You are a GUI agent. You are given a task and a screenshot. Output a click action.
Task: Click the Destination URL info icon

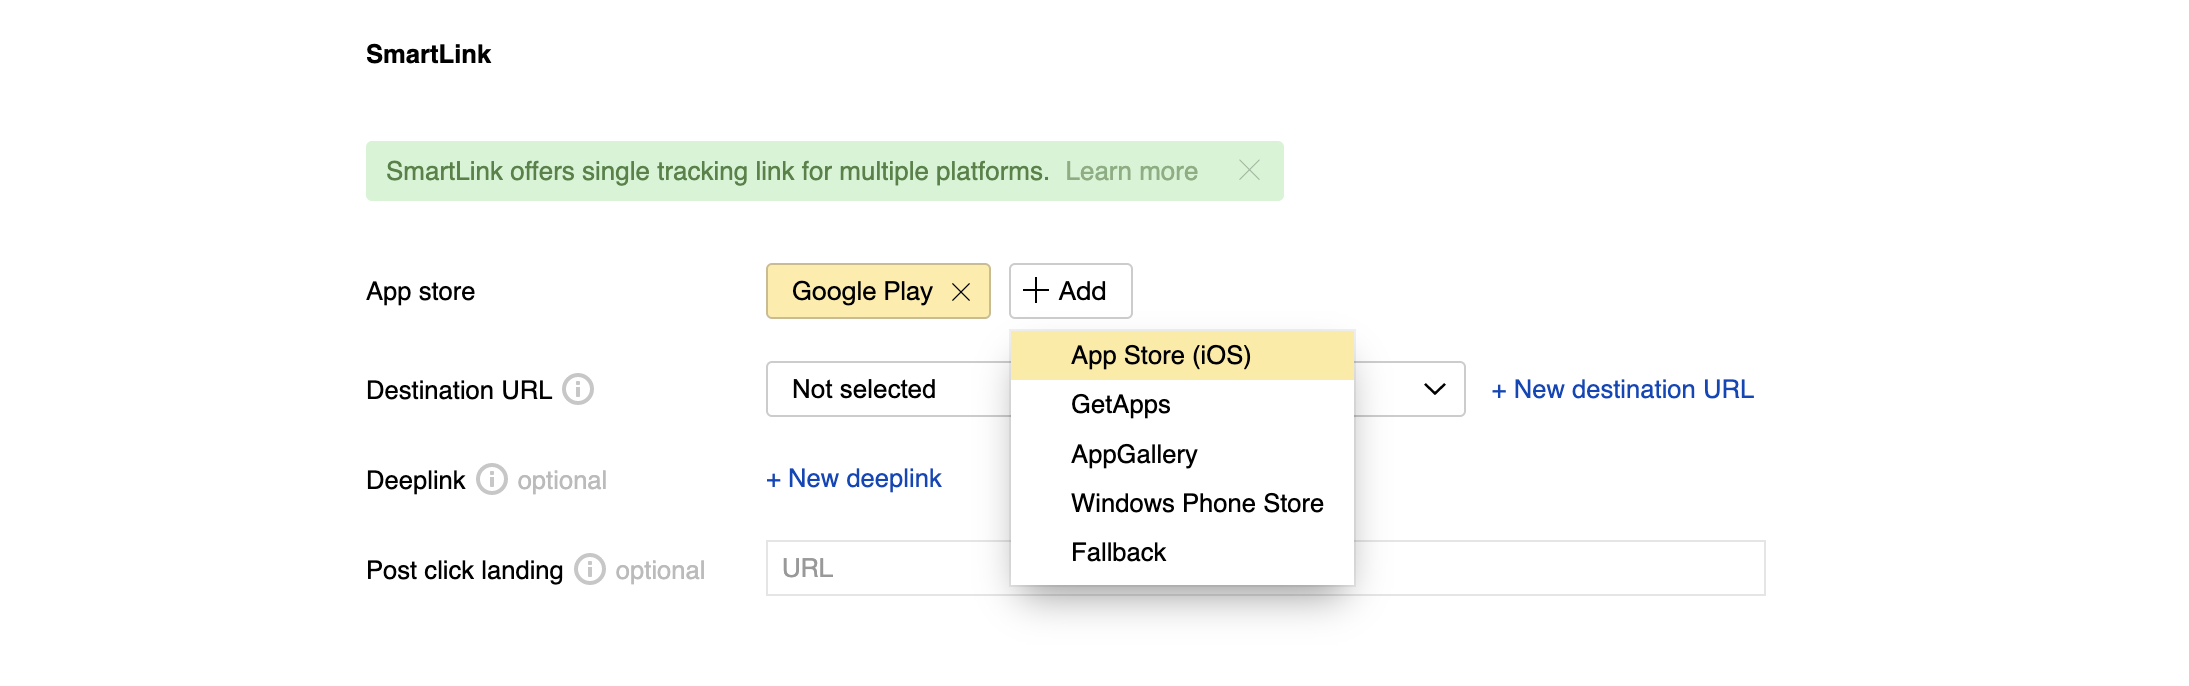[x=578, y=389]
